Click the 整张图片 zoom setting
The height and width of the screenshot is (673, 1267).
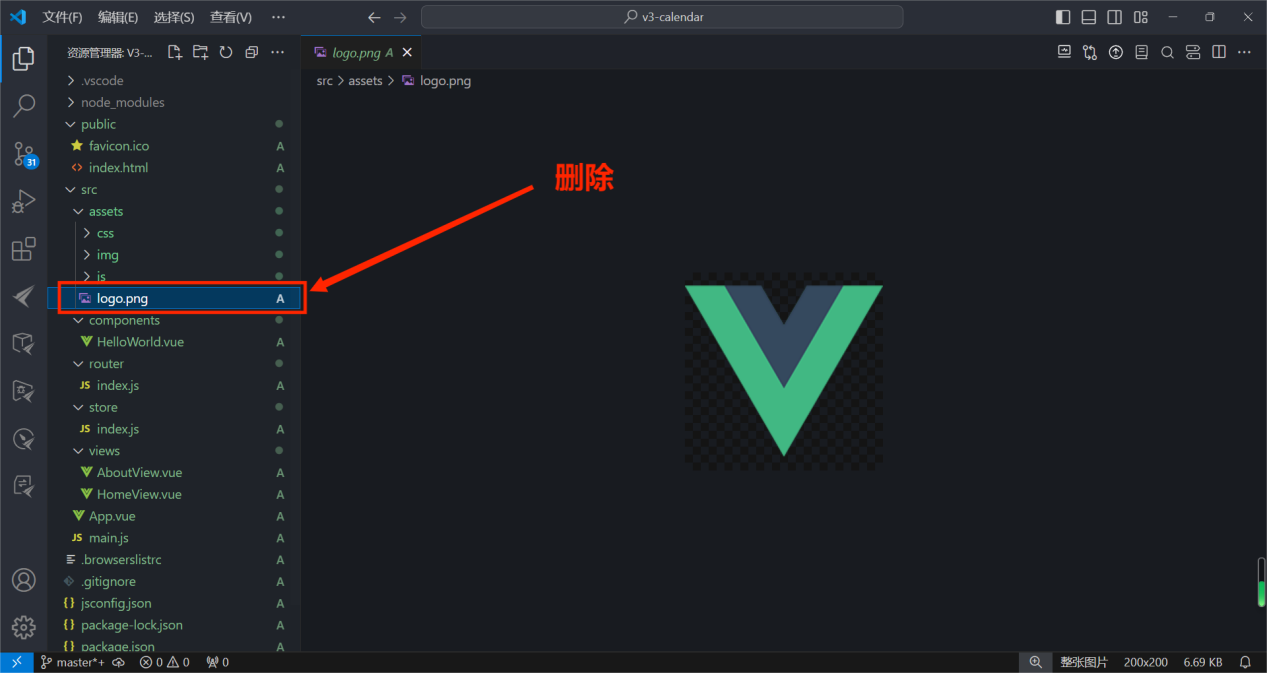[x=1085, y=662]
